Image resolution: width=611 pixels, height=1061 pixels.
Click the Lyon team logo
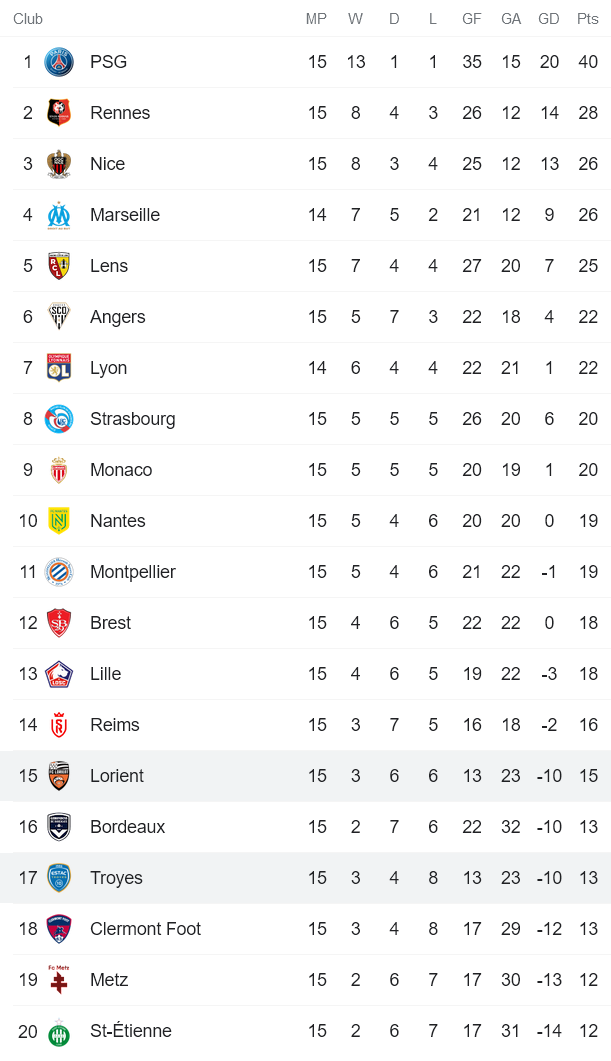pos(59,368)
